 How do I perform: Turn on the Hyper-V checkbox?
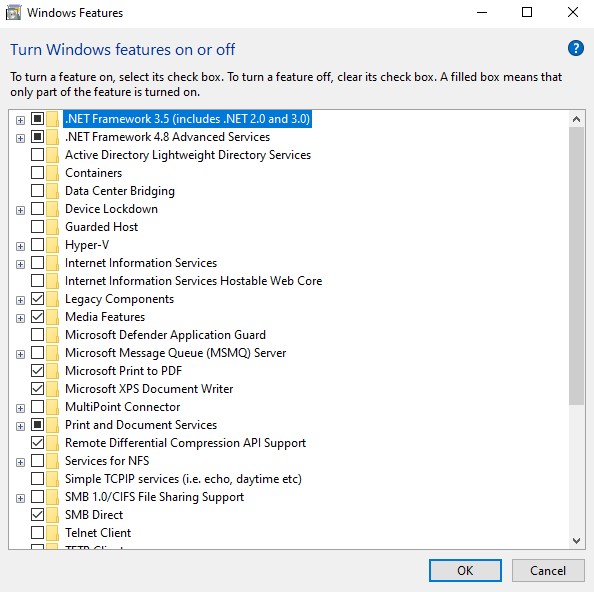tap(38, 244)
